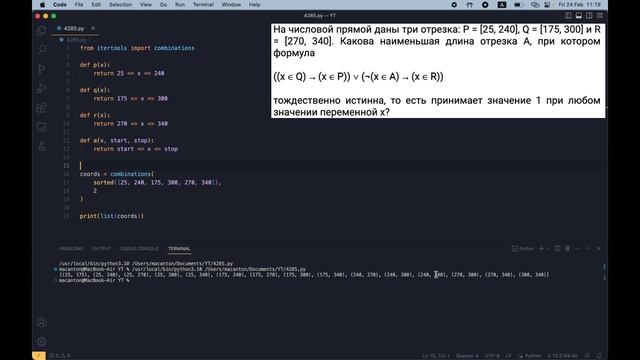This screenshot has width=640, height=360.
Task: Open the View menu
Action: coord(146,4)
